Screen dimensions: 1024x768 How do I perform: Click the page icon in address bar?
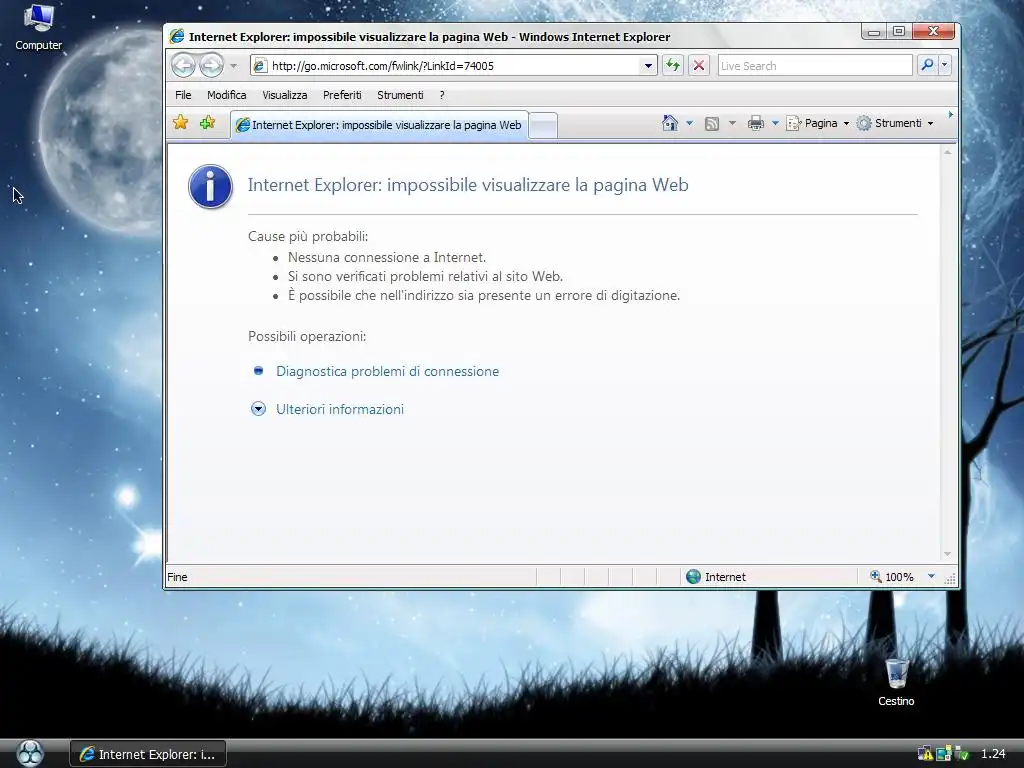(260, 65)
